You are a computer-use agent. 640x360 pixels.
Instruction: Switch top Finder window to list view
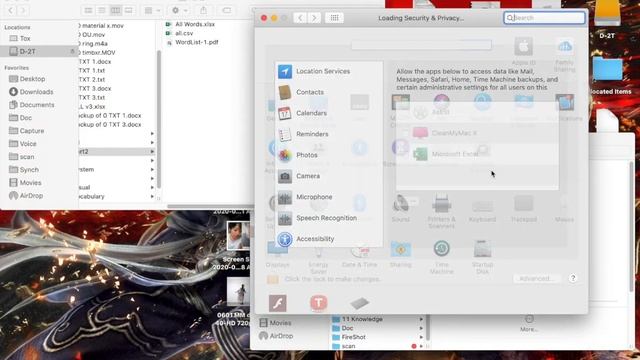click(102, 10)
